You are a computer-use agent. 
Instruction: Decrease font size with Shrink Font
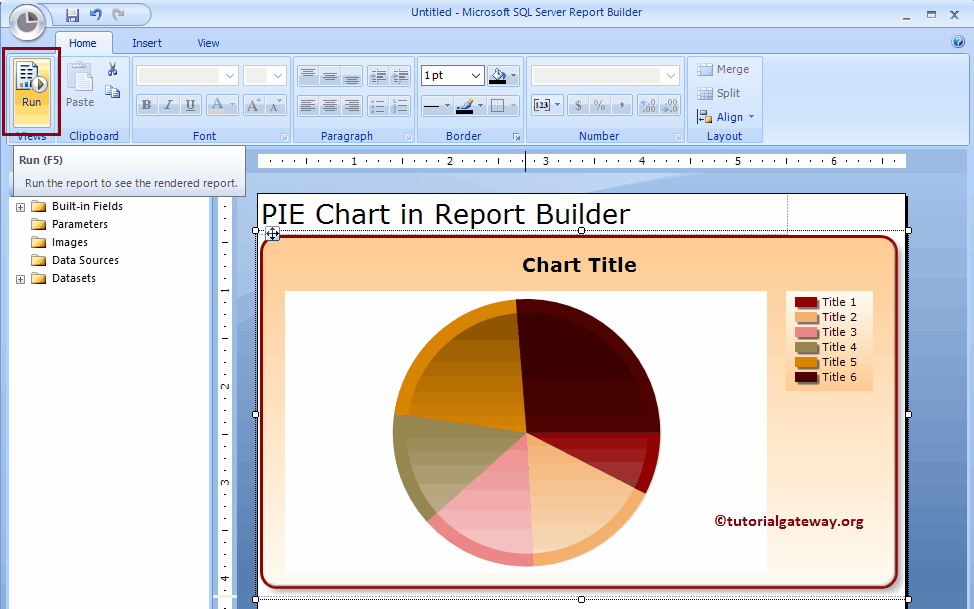275,105
